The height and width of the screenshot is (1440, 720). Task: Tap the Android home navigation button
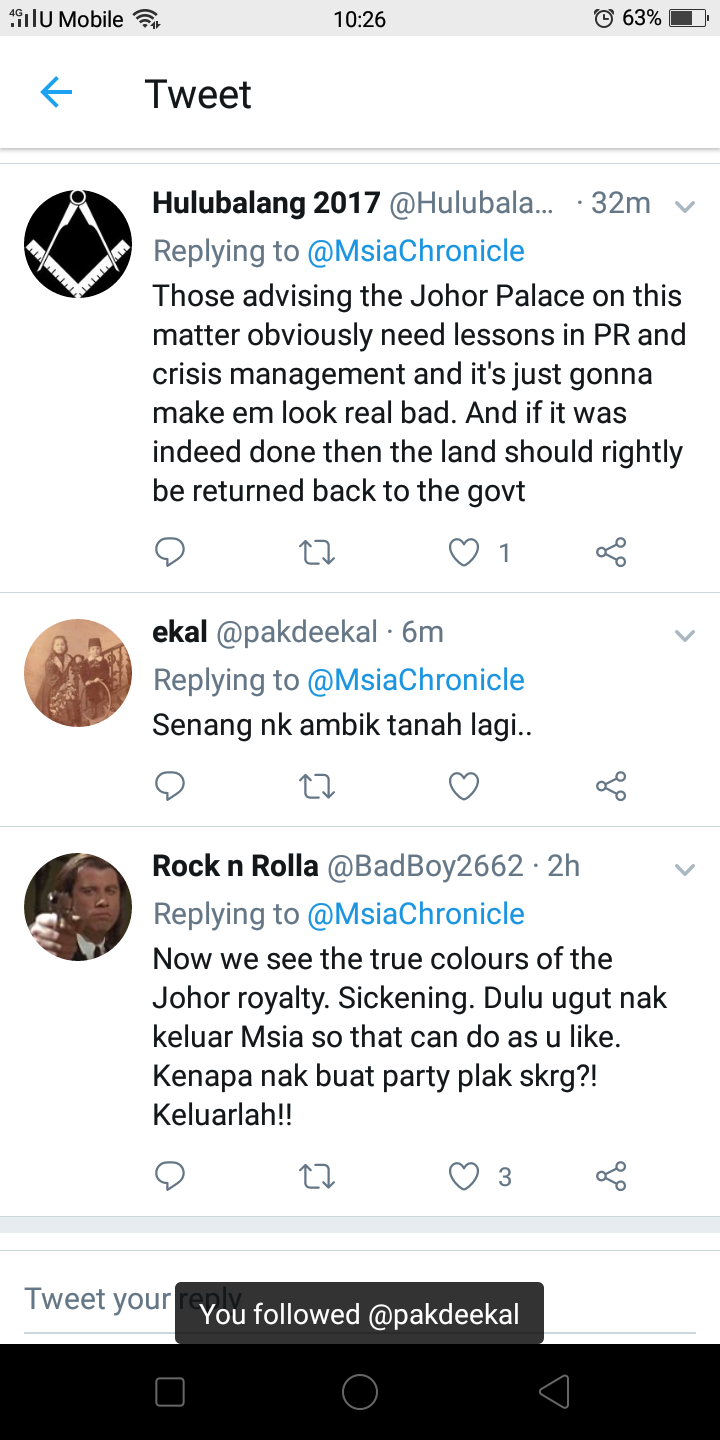click(360, 1391)
